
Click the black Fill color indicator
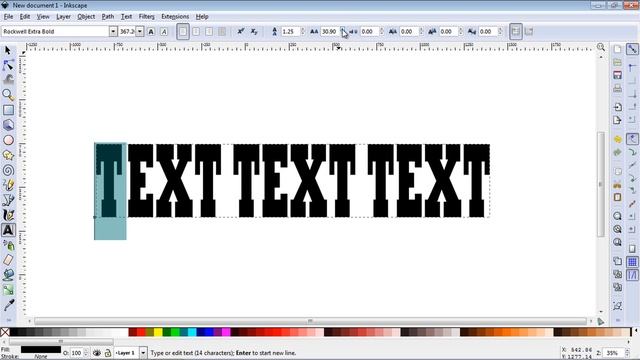tap(41, 350)
